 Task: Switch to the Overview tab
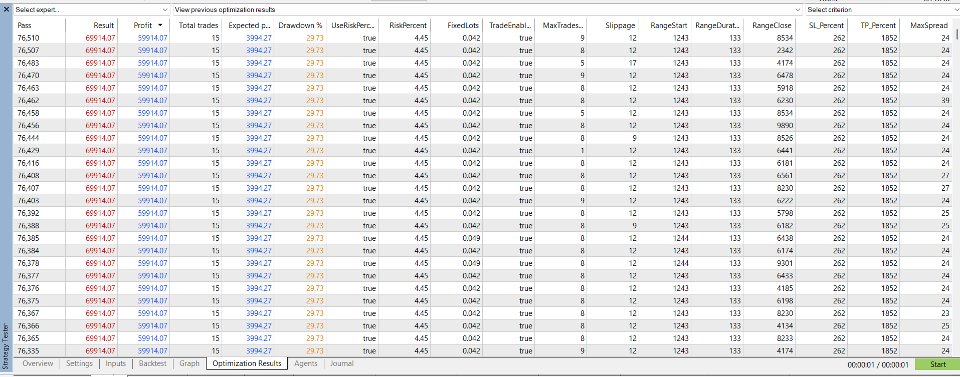pos(37,364)
